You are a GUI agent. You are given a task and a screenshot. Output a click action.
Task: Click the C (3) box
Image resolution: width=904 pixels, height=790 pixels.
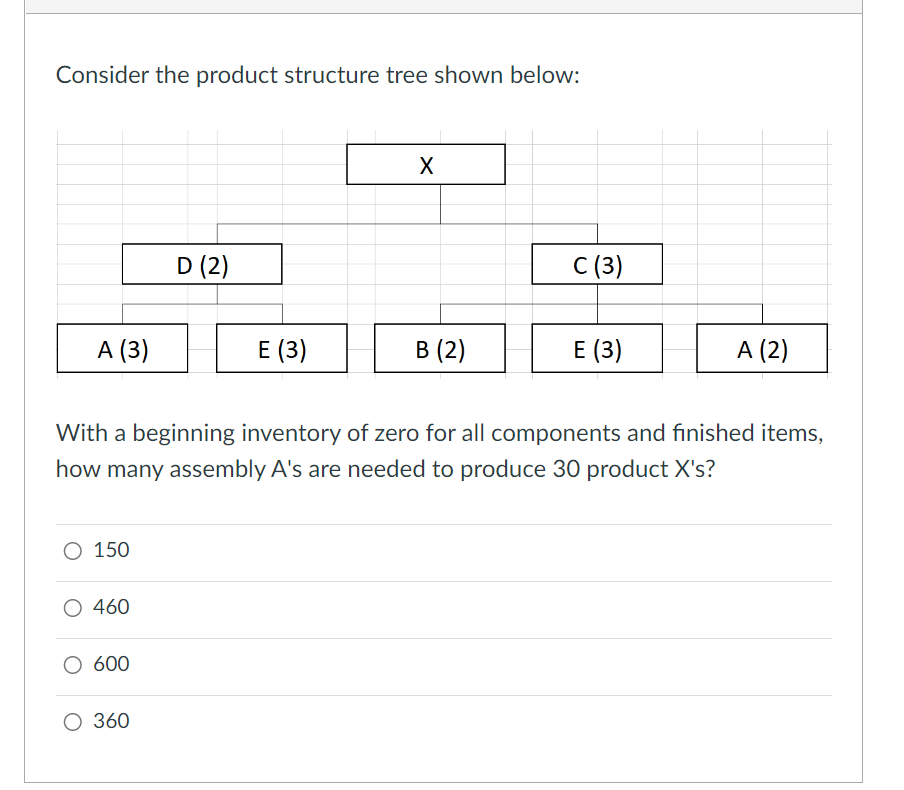click(598, 264)
